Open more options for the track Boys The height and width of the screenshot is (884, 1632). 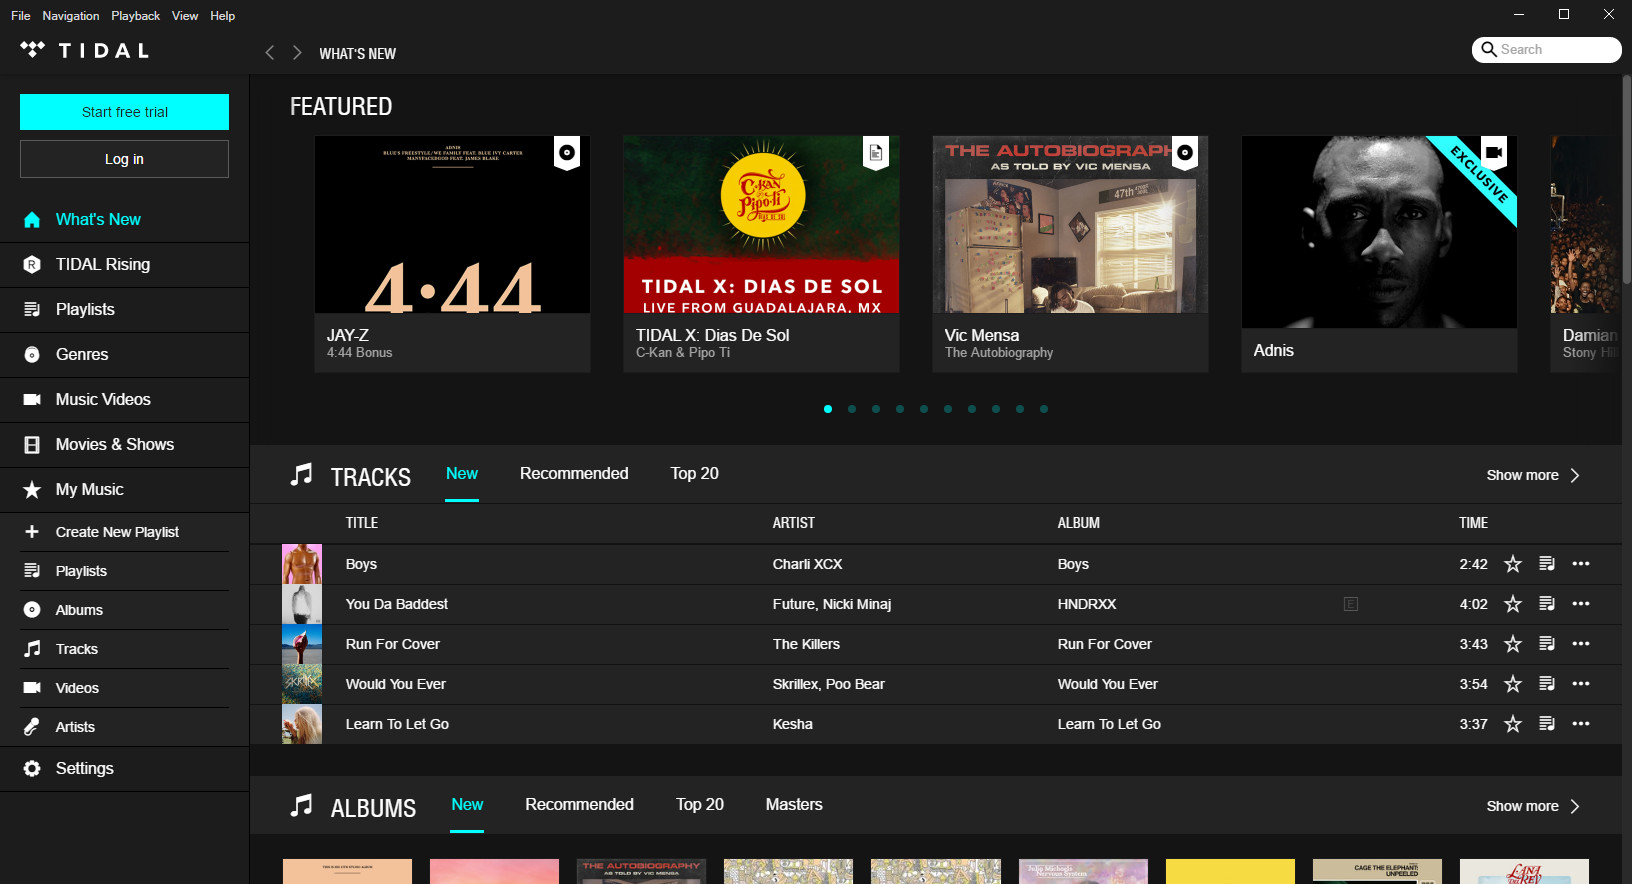pyautogui.click(x=1581, y=564)
